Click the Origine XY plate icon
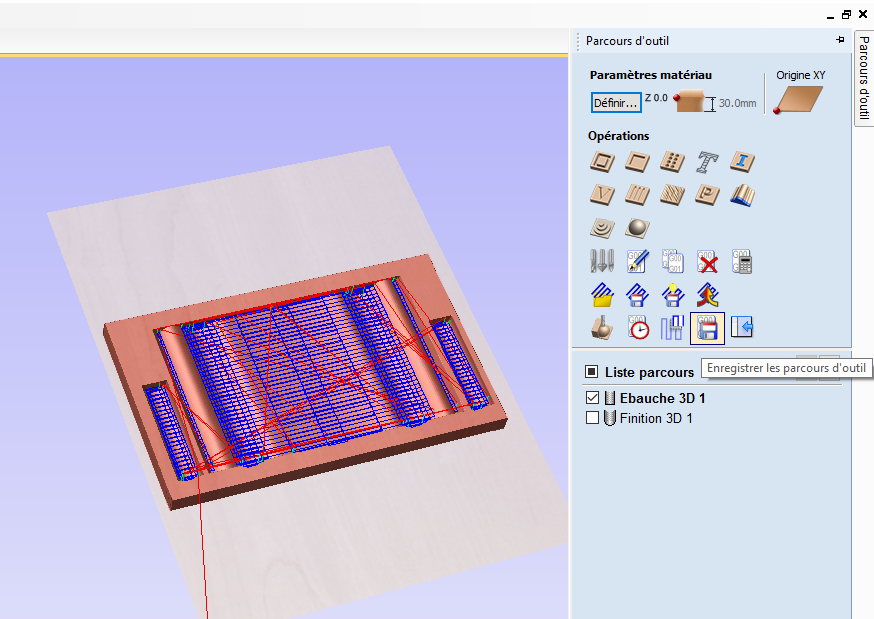 798,100
